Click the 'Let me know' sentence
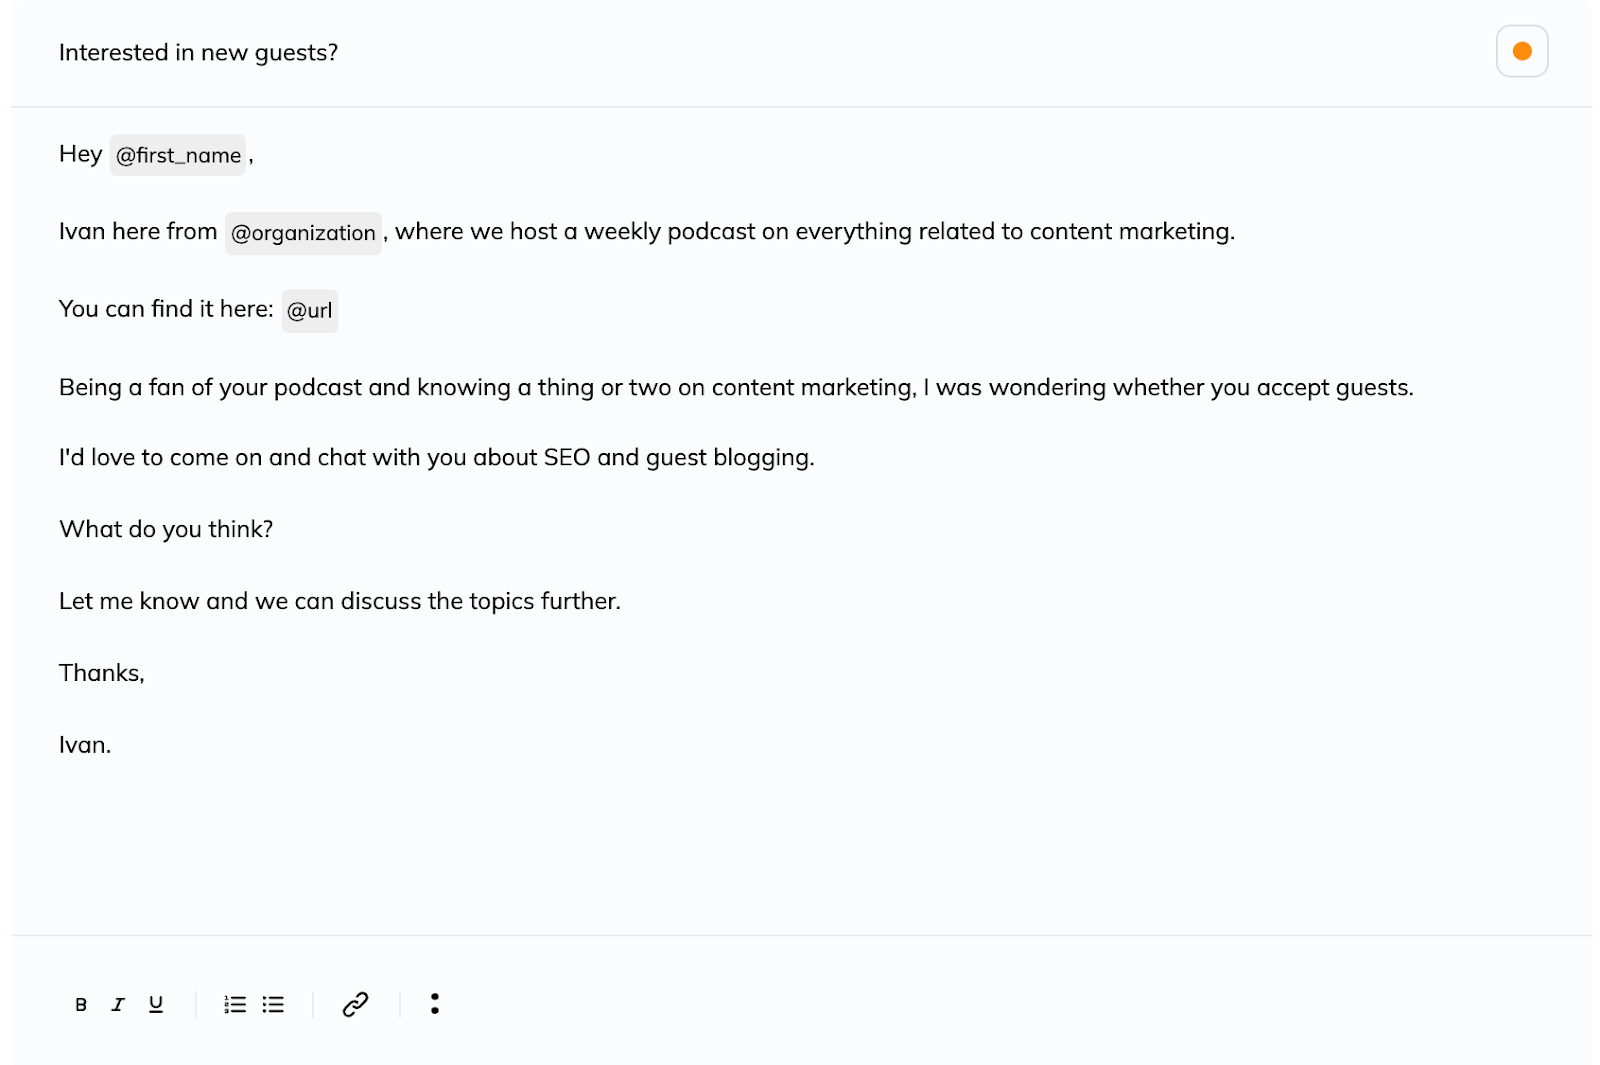Image resolution: width=1600 pixels, height=1065 pixels. [340, 601]
